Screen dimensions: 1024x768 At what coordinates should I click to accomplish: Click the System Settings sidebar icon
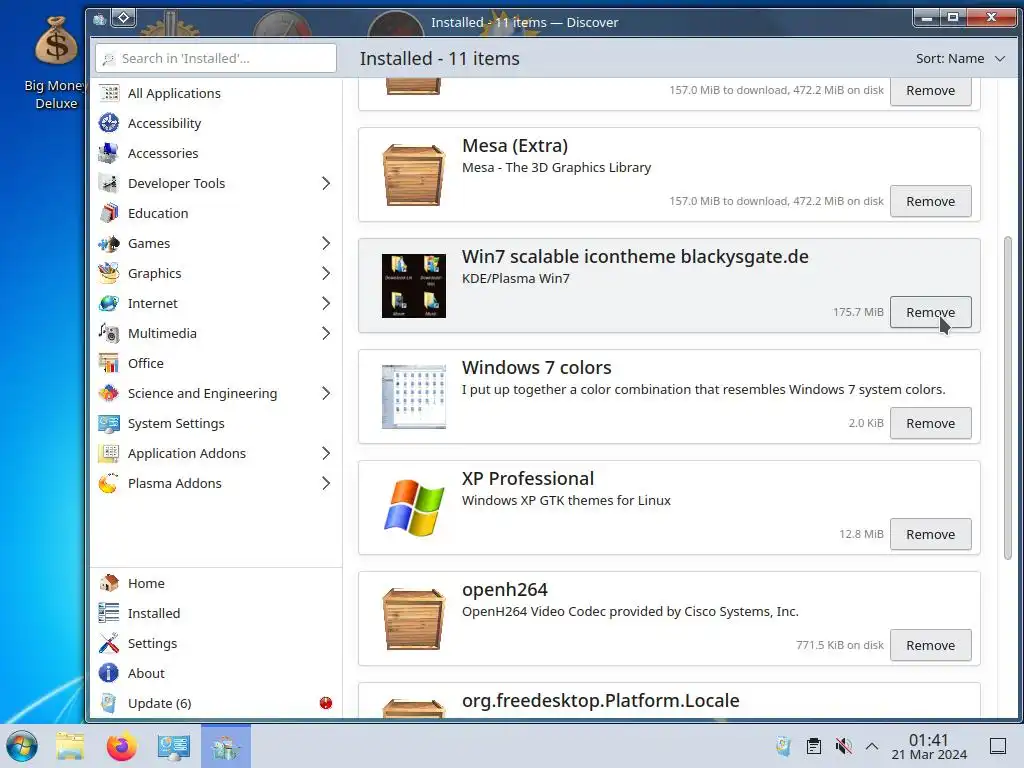[x=109, y=424]
